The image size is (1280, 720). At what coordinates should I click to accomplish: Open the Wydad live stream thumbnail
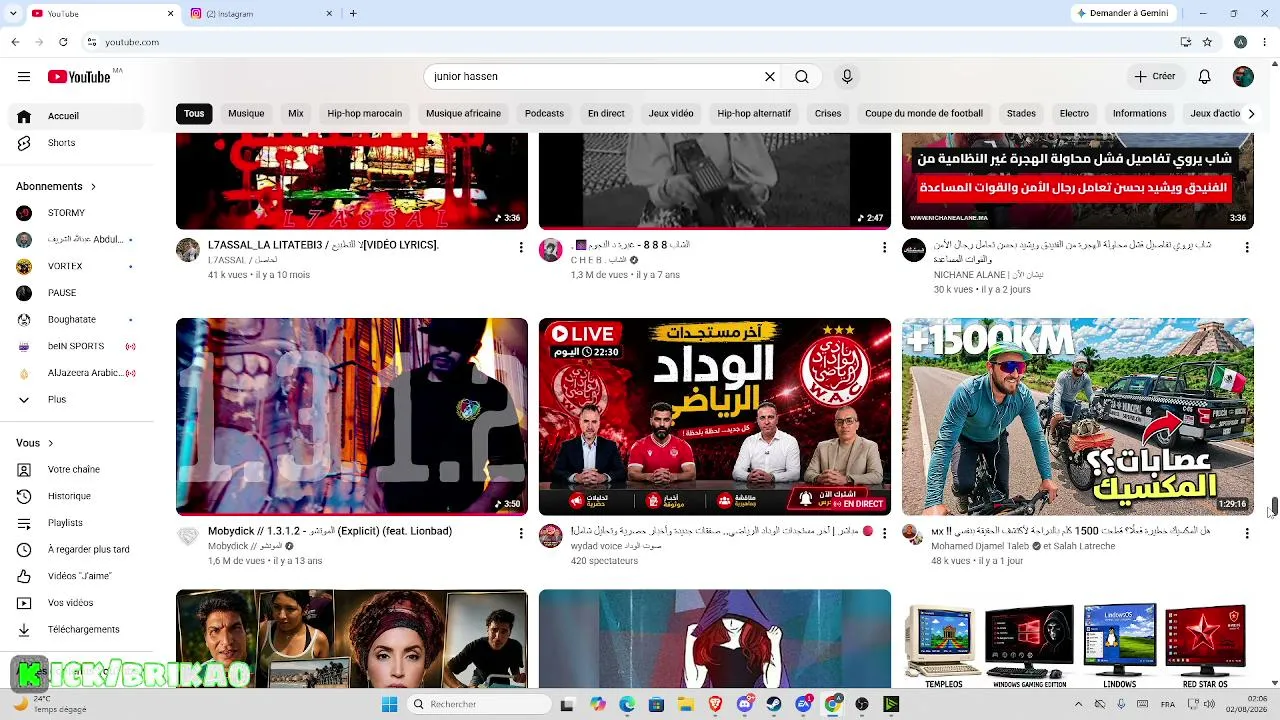click(715, 417)
